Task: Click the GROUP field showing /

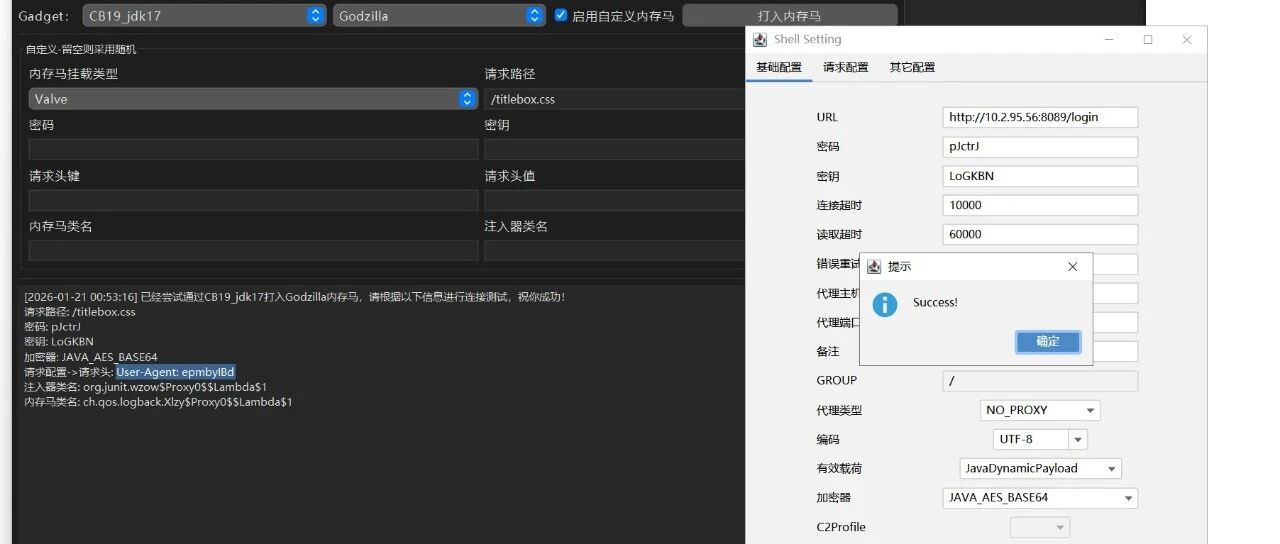Action: [1040, 381]
